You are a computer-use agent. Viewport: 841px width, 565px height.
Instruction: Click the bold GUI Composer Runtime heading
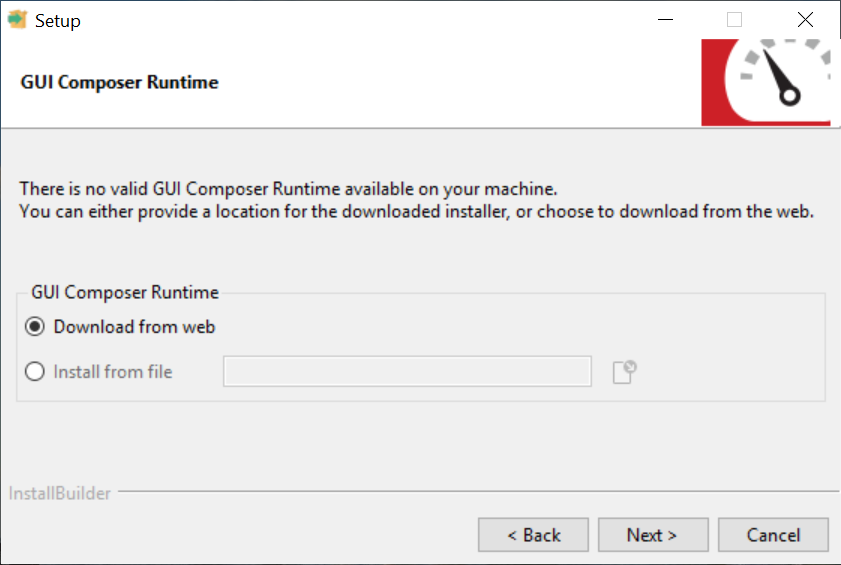click(119, 82)
